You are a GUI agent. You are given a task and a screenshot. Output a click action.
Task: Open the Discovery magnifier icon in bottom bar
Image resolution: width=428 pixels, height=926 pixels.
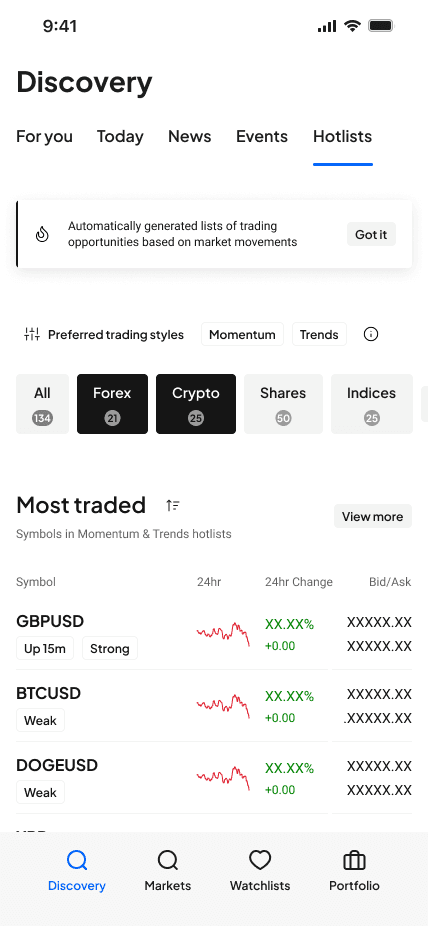coord(77,860)
